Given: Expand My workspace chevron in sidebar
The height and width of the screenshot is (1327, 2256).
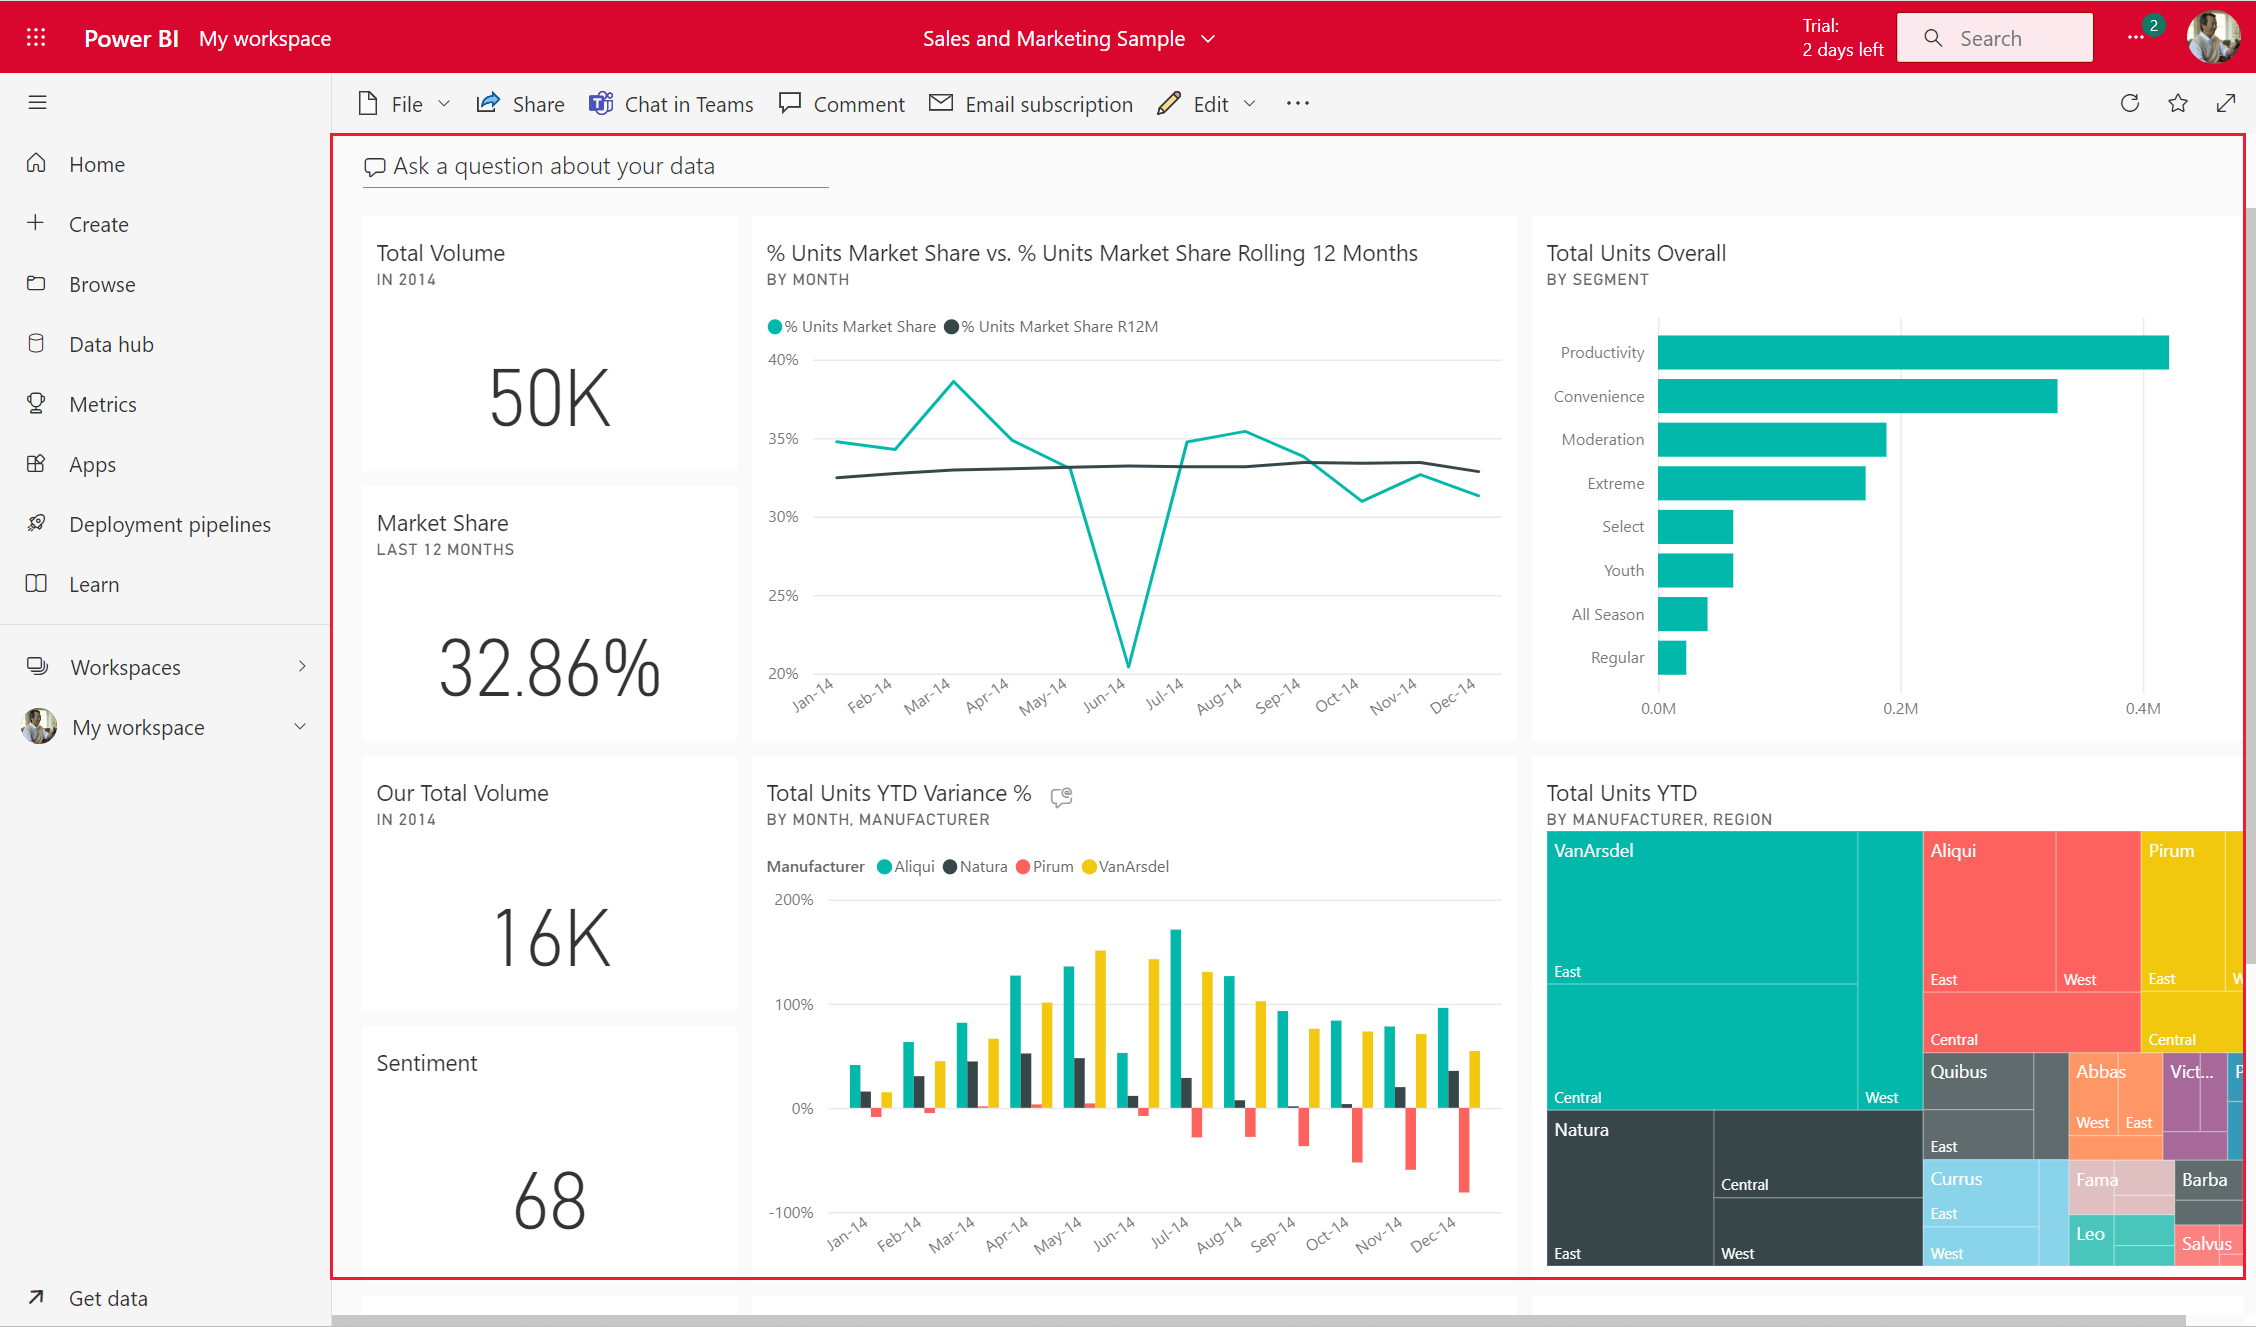Looking at the screenshot, I should (305, 727).
